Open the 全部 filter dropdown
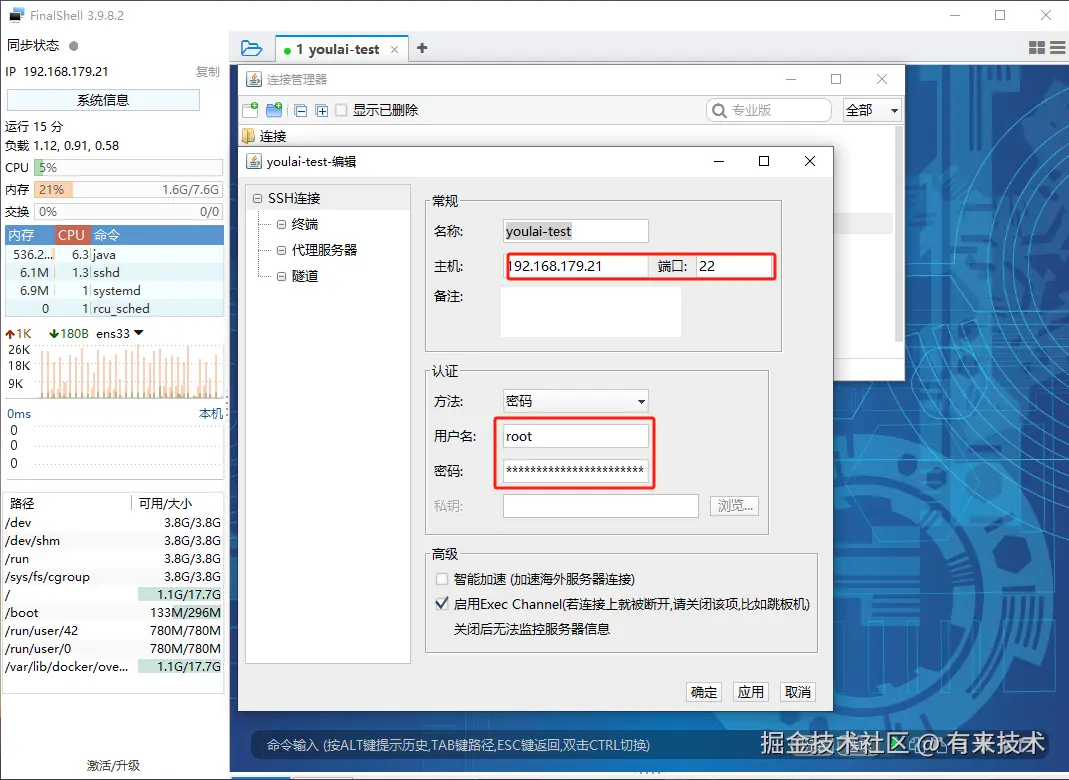The height and width of the screenshot is (780, 1069). click(871, 110)
